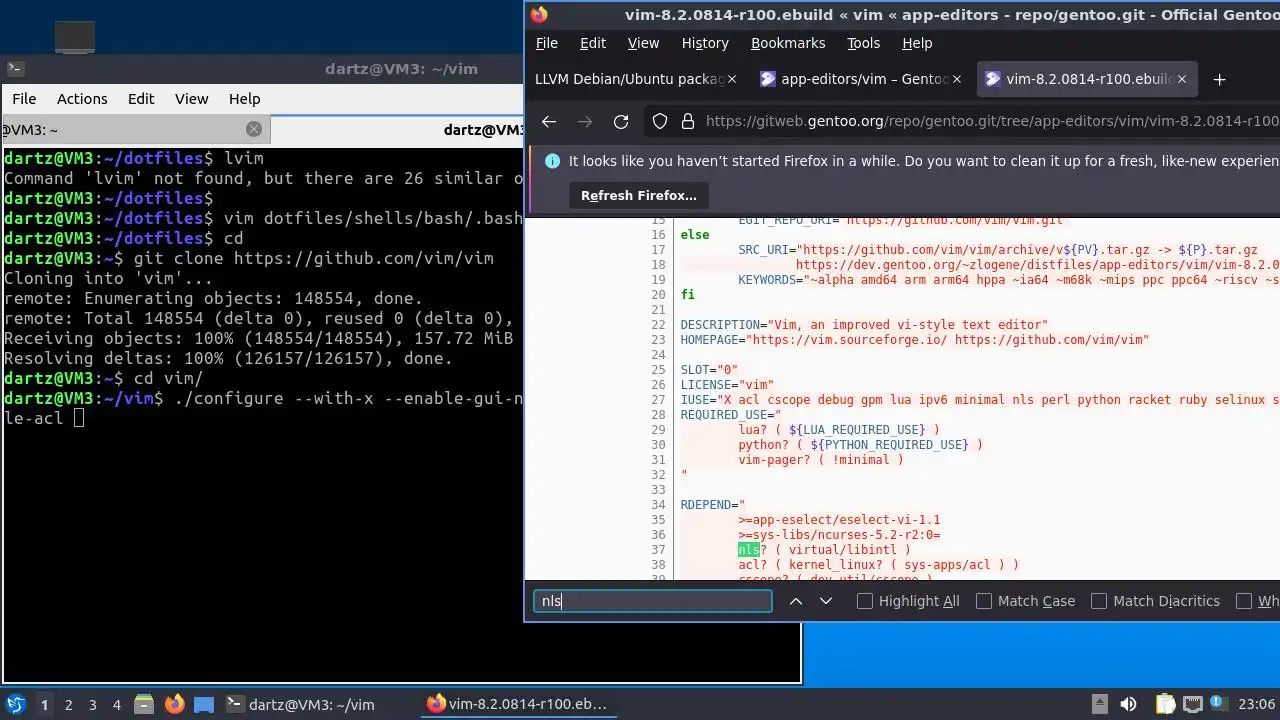This screenshot has height=720, width=1280.
Task: Click the Firefox back arrow button
Action: pyautogui.click(x=549, y=121)
